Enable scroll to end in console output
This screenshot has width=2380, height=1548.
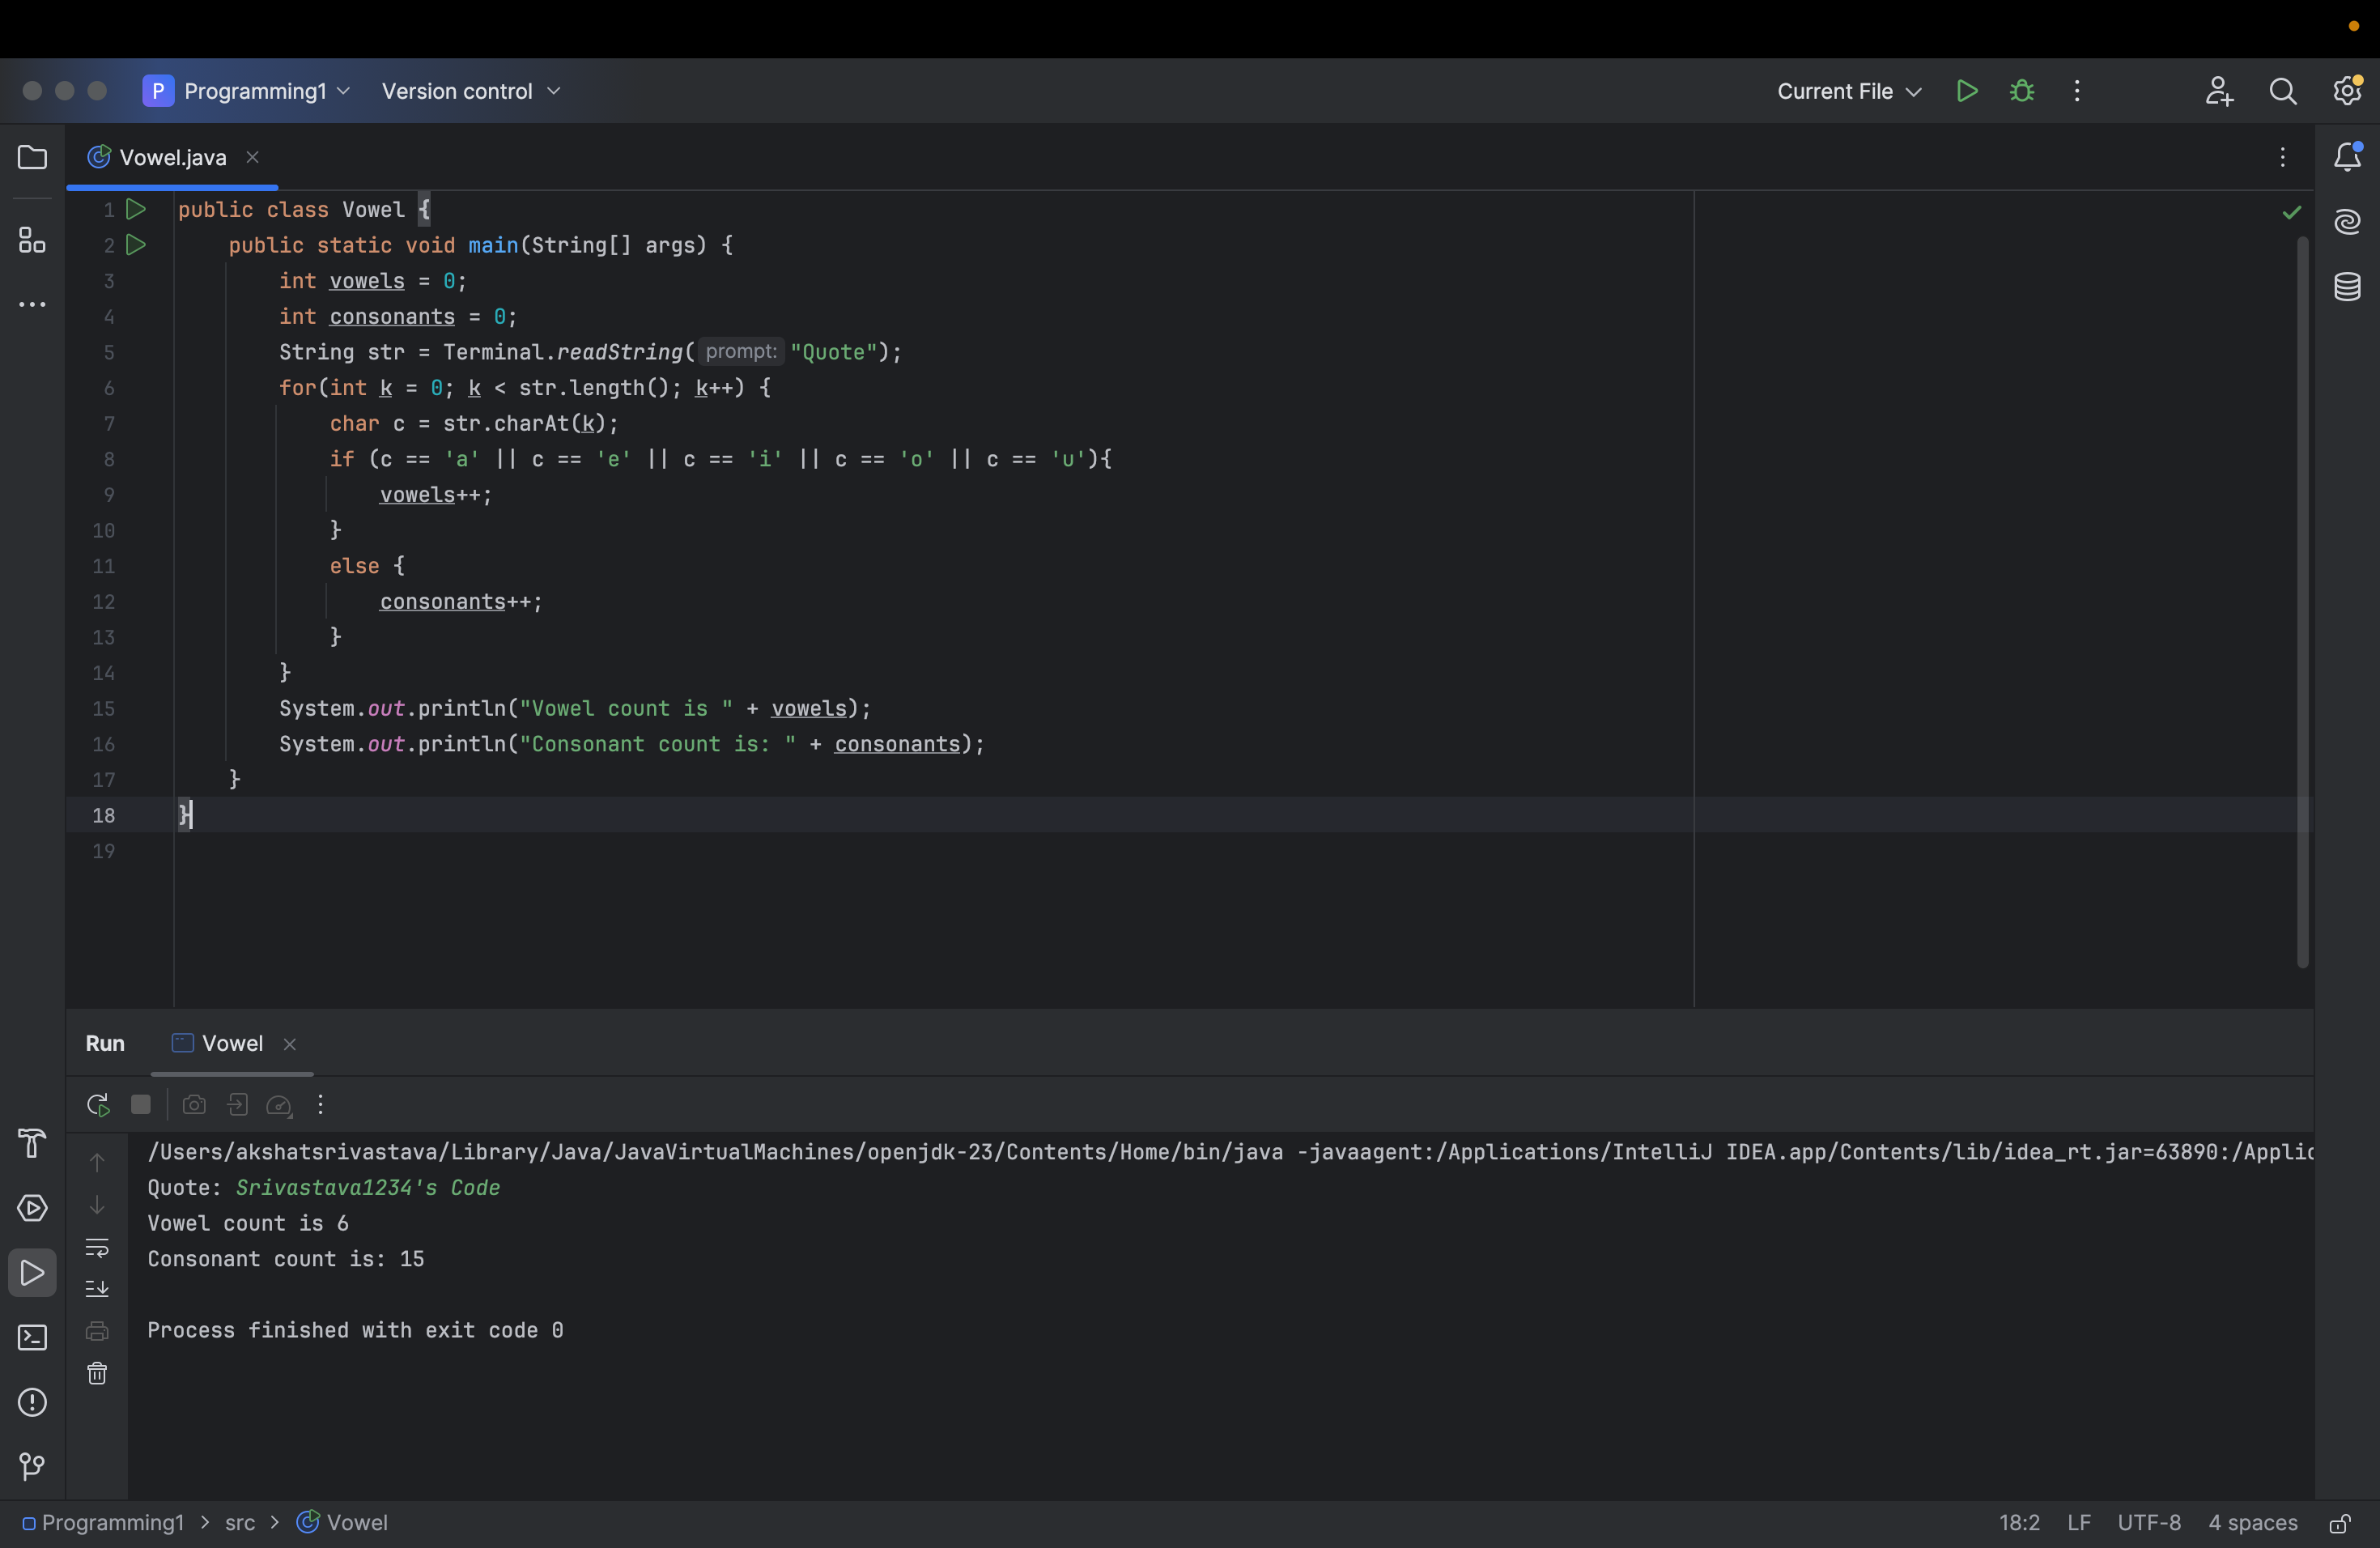pyautogui.click(x=97, y=1289)
